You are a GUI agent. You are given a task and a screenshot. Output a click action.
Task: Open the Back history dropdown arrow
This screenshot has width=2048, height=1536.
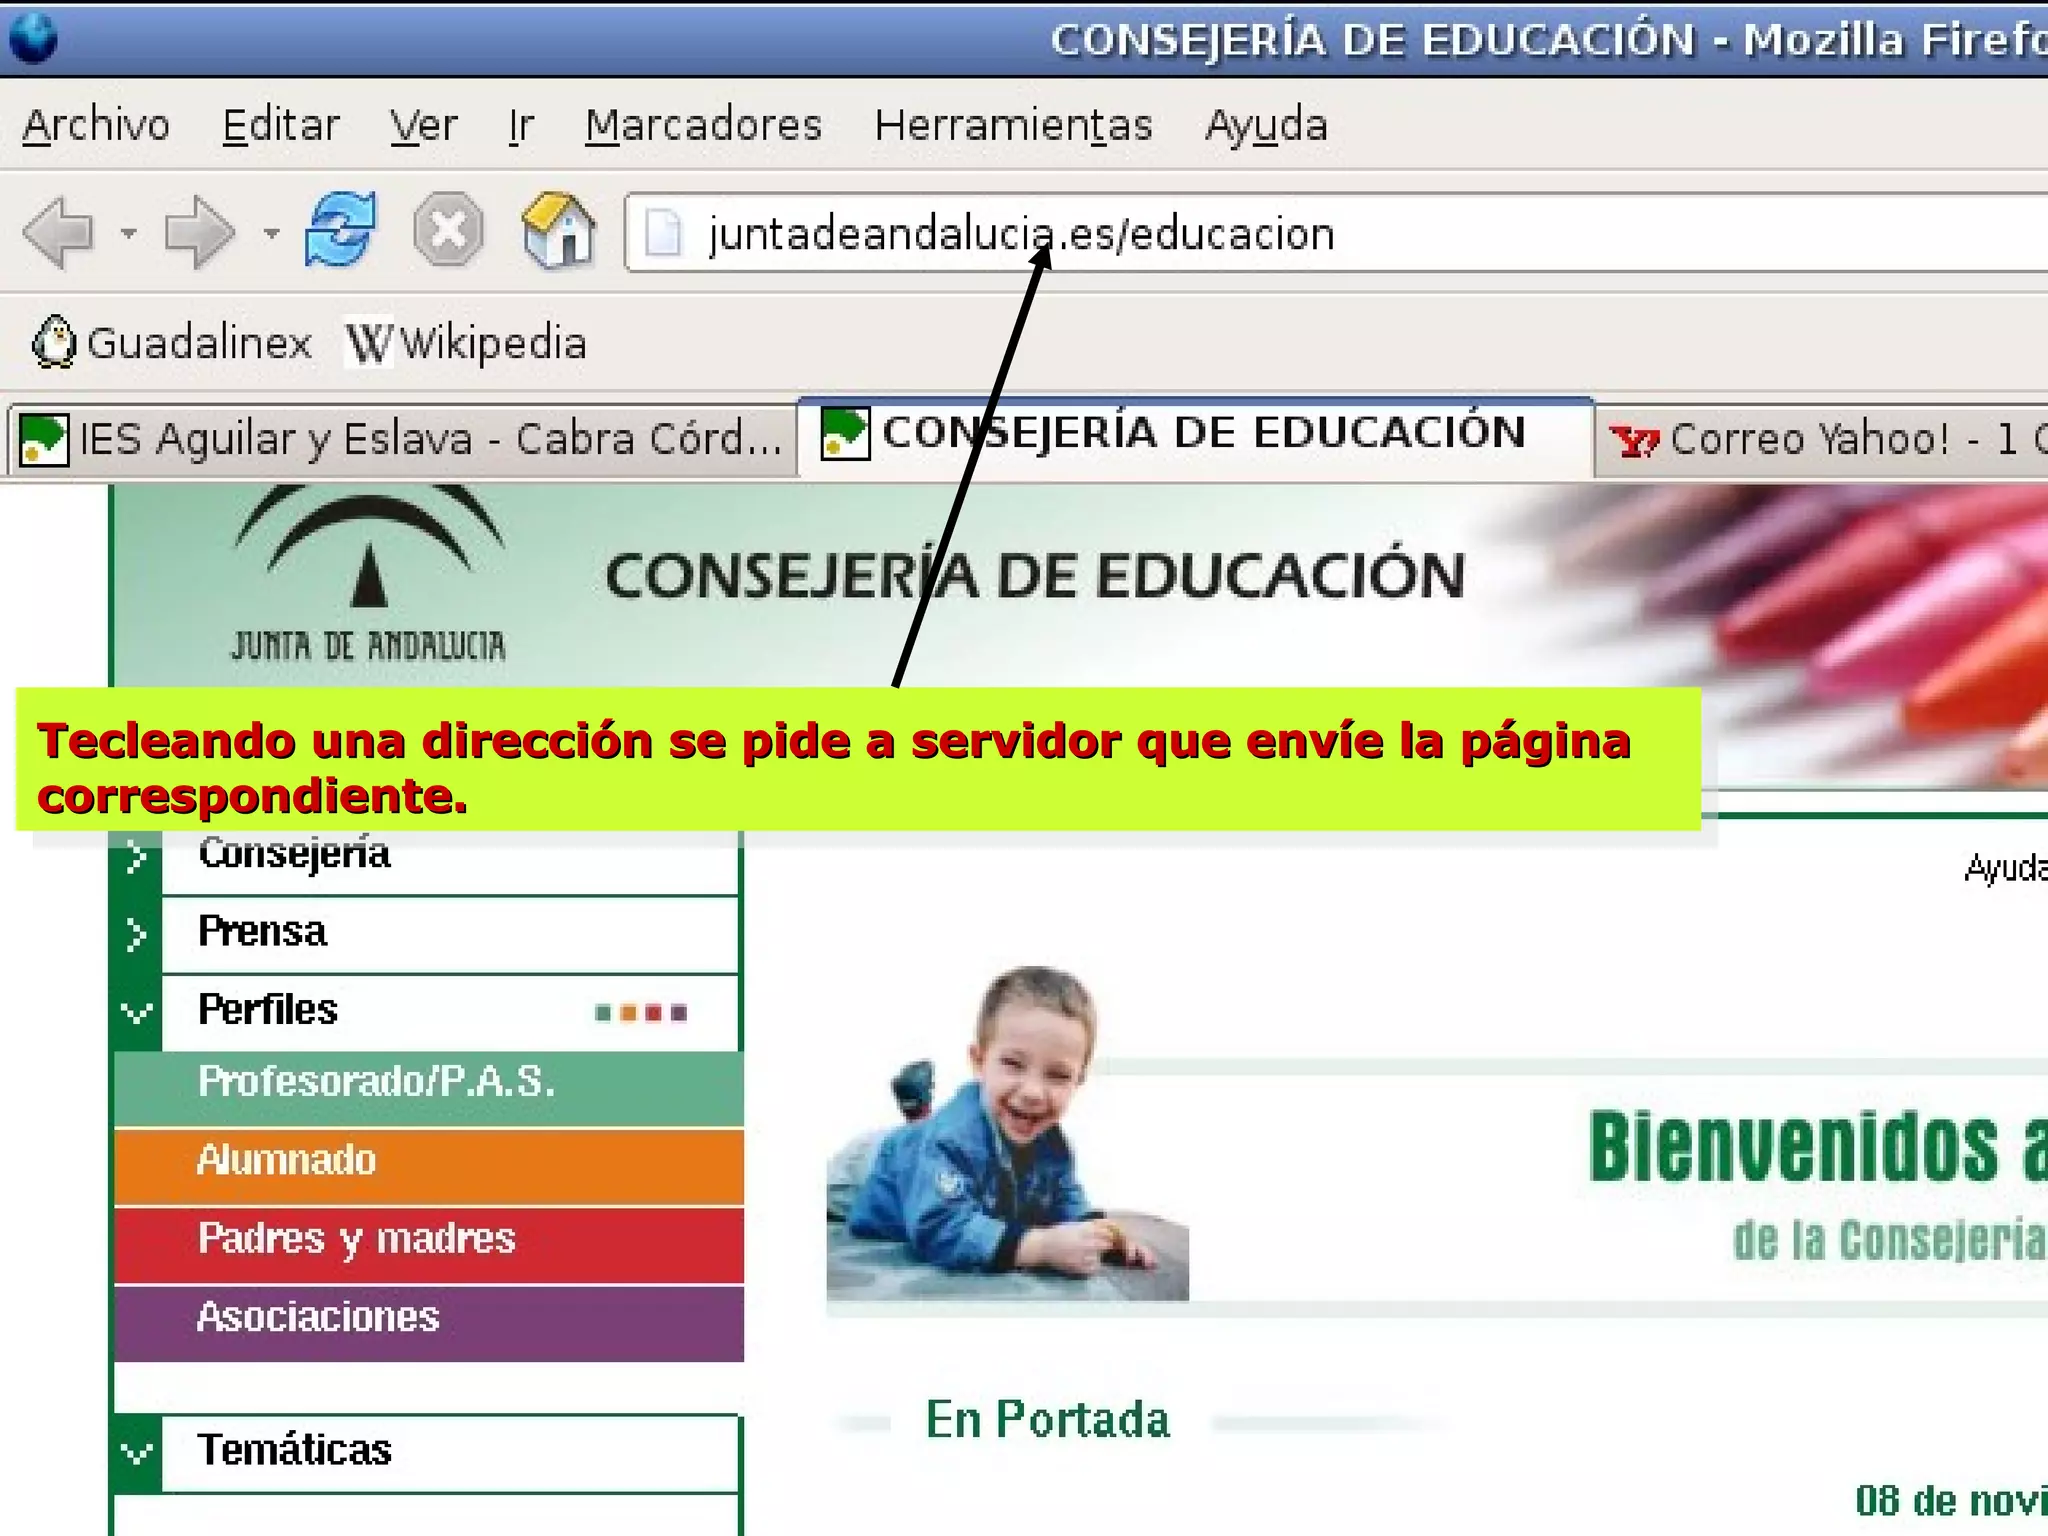tap(128, 234)
